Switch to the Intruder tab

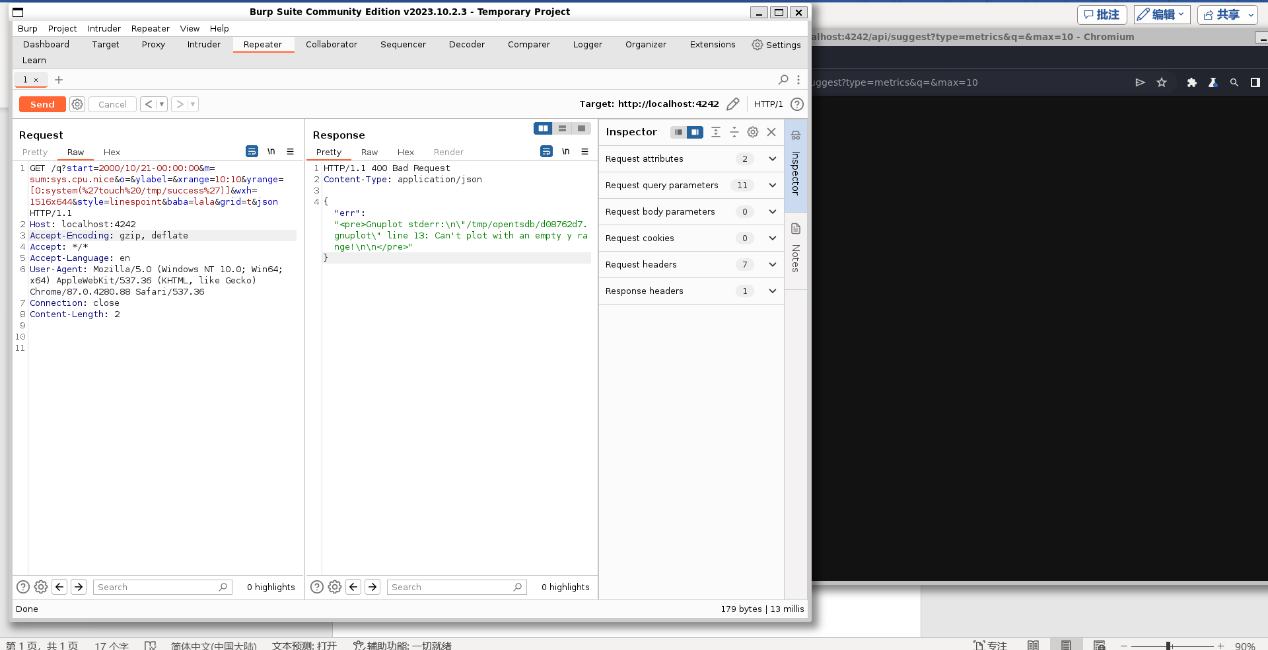pyautogui.click(x=204, y=44)
